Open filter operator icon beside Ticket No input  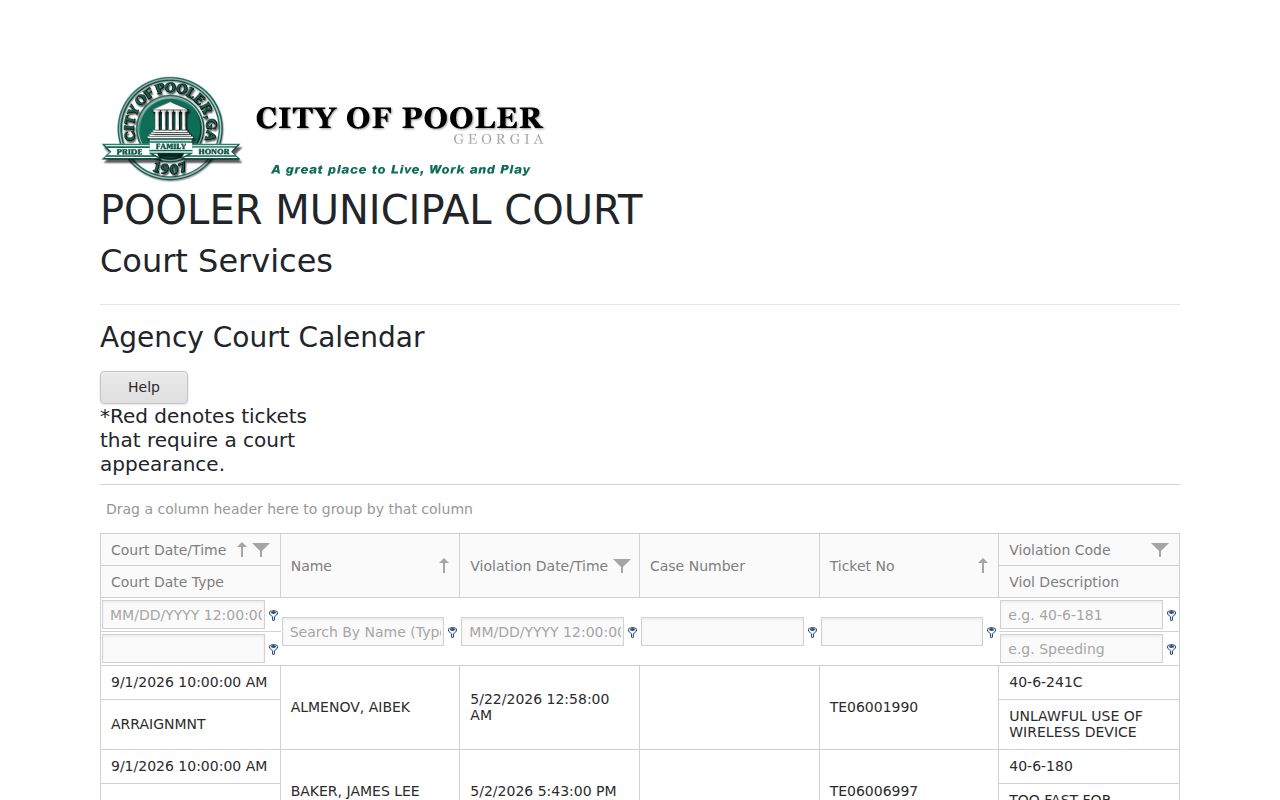991,633
